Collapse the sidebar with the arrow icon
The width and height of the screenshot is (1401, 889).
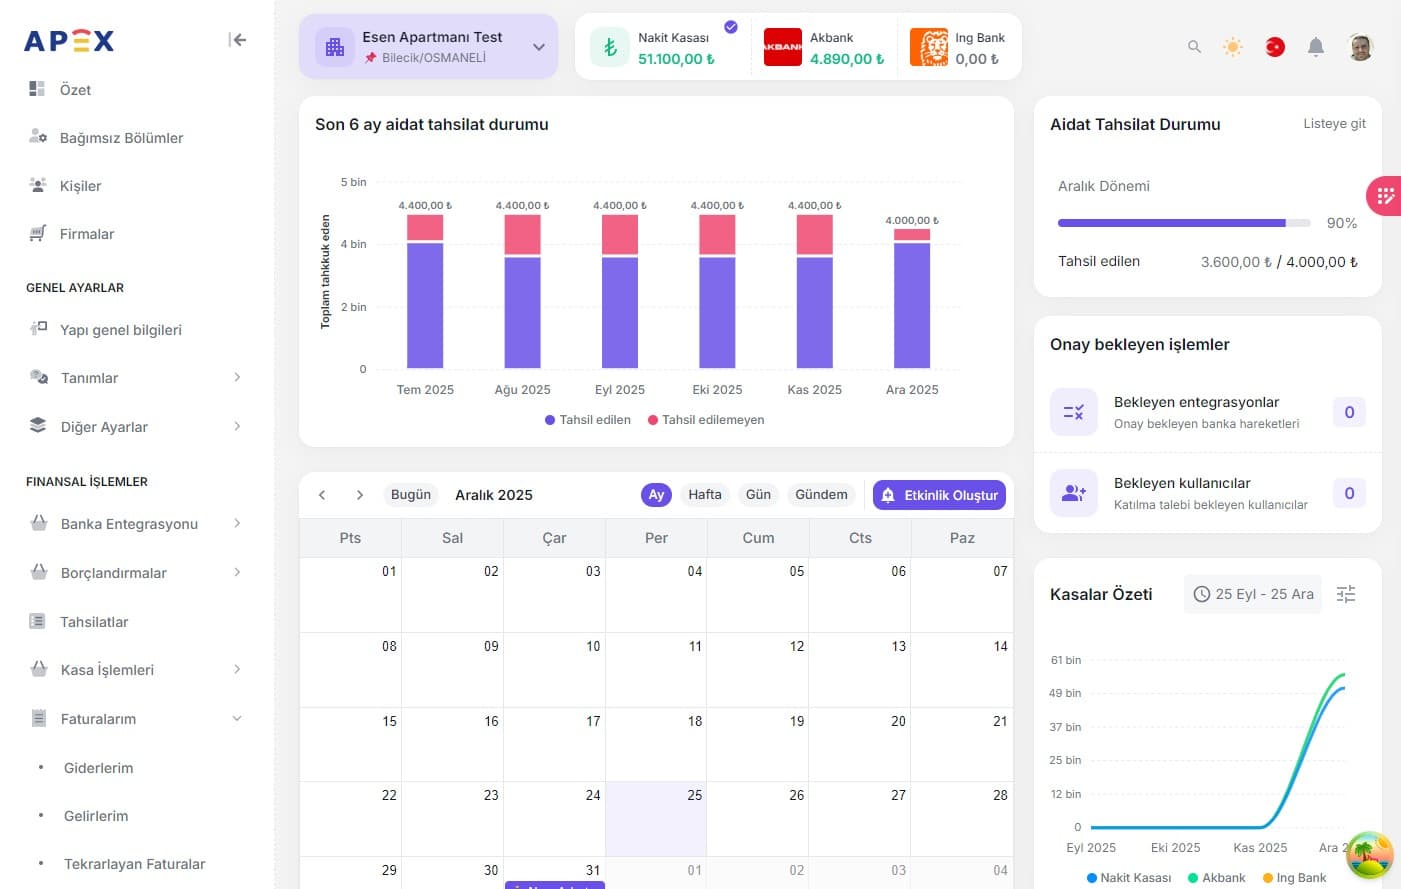pos(238,40)
